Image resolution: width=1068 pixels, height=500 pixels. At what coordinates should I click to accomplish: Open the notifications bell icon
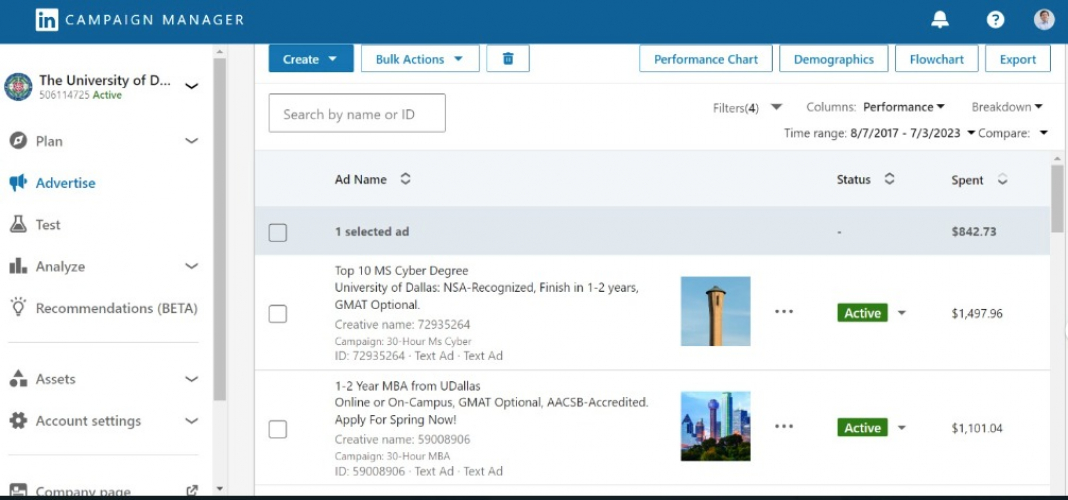coord(940,20)
